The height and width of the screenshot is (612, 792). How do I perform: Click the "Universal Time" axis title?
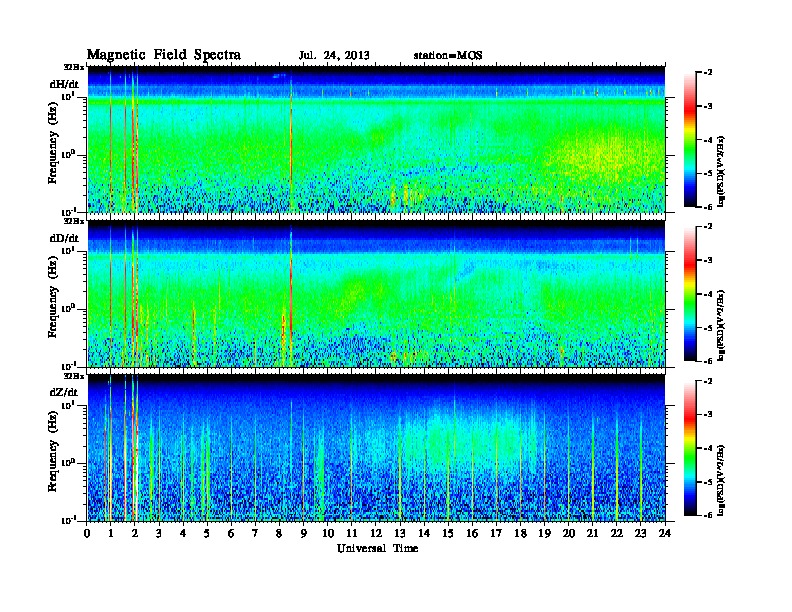[x=377, y=548]
